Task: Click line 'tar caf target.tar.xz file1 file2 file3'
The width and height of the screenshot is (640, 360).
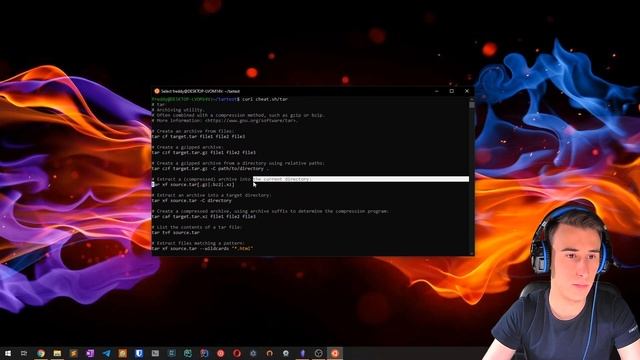Action: (204, 216)
